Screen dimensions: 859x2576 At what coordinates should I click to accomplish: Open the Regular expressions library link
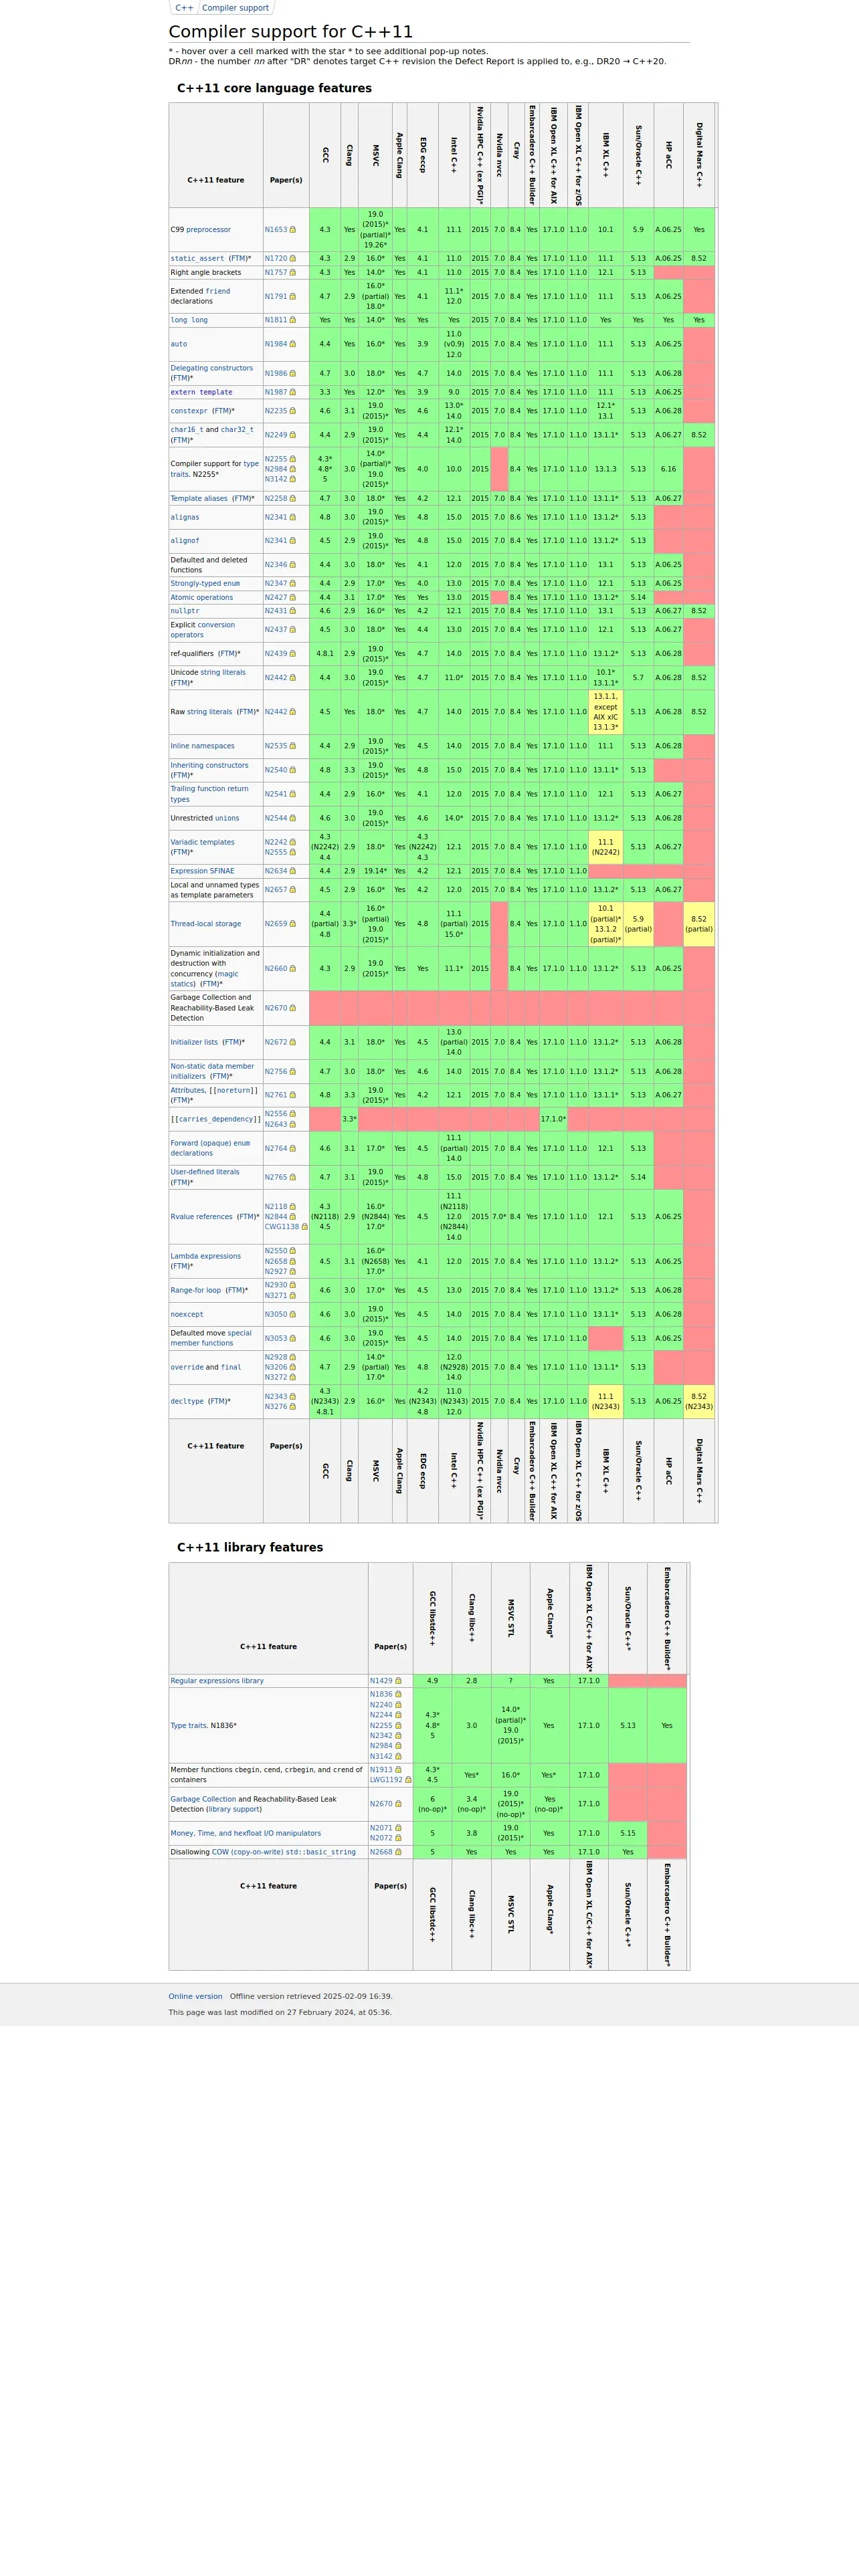pyautogui.click(x=217, y=1681)
